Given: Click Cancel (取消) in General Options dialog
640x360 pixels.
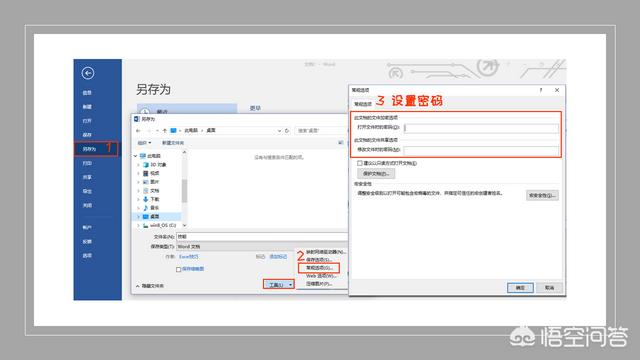Looking at the screenshot, I should (x=549, y=288).
